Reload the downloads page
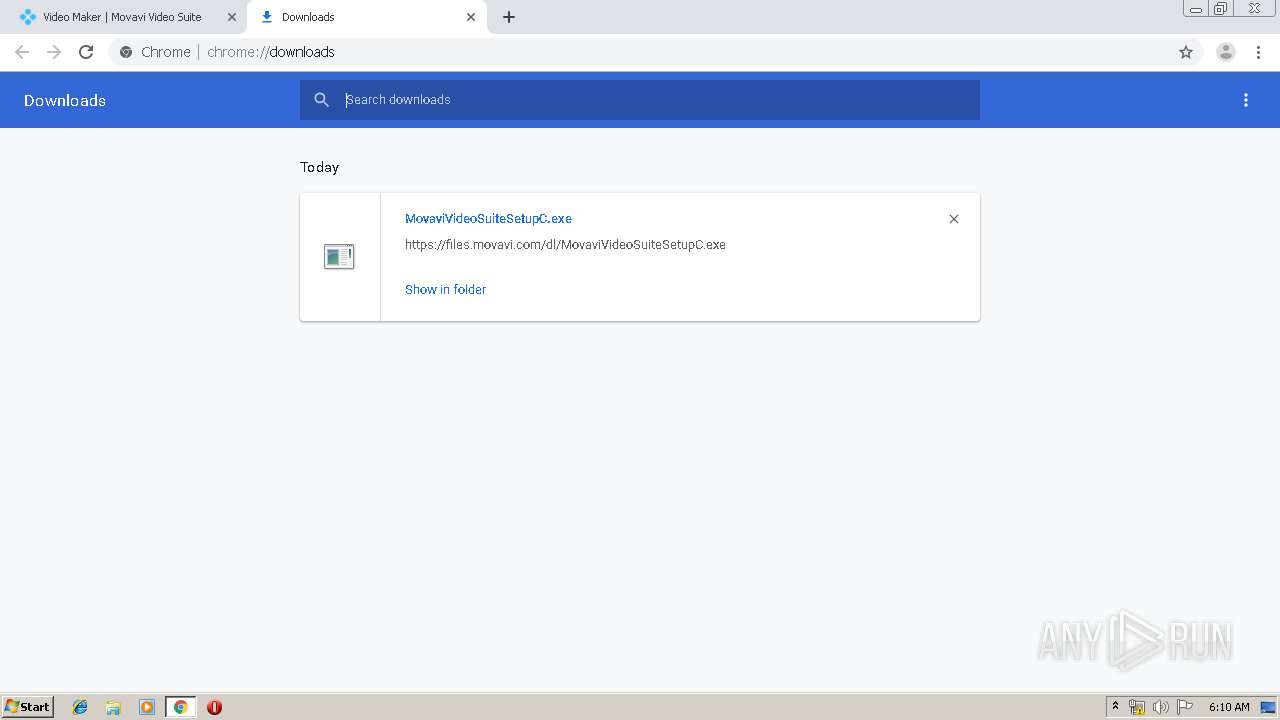1280x720 pixels. click(86, 52)
